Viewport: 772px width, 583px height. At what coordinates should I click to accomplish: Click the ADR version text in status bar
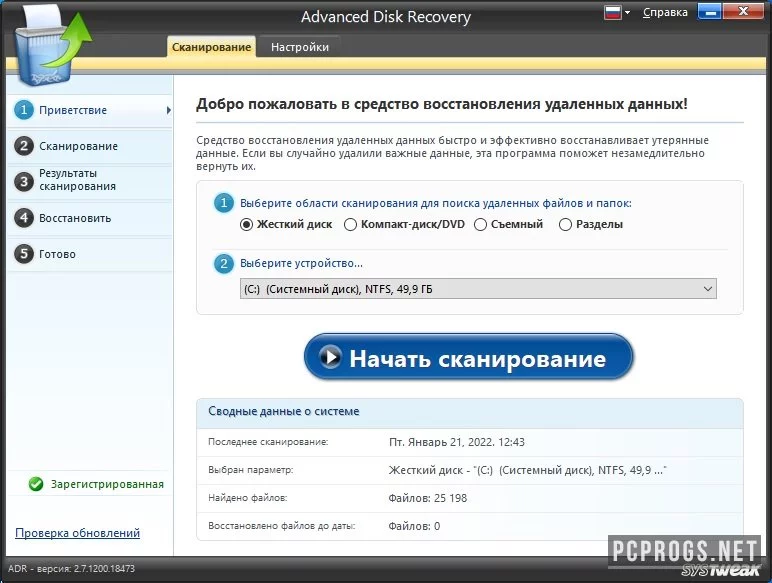coord(71,569)
